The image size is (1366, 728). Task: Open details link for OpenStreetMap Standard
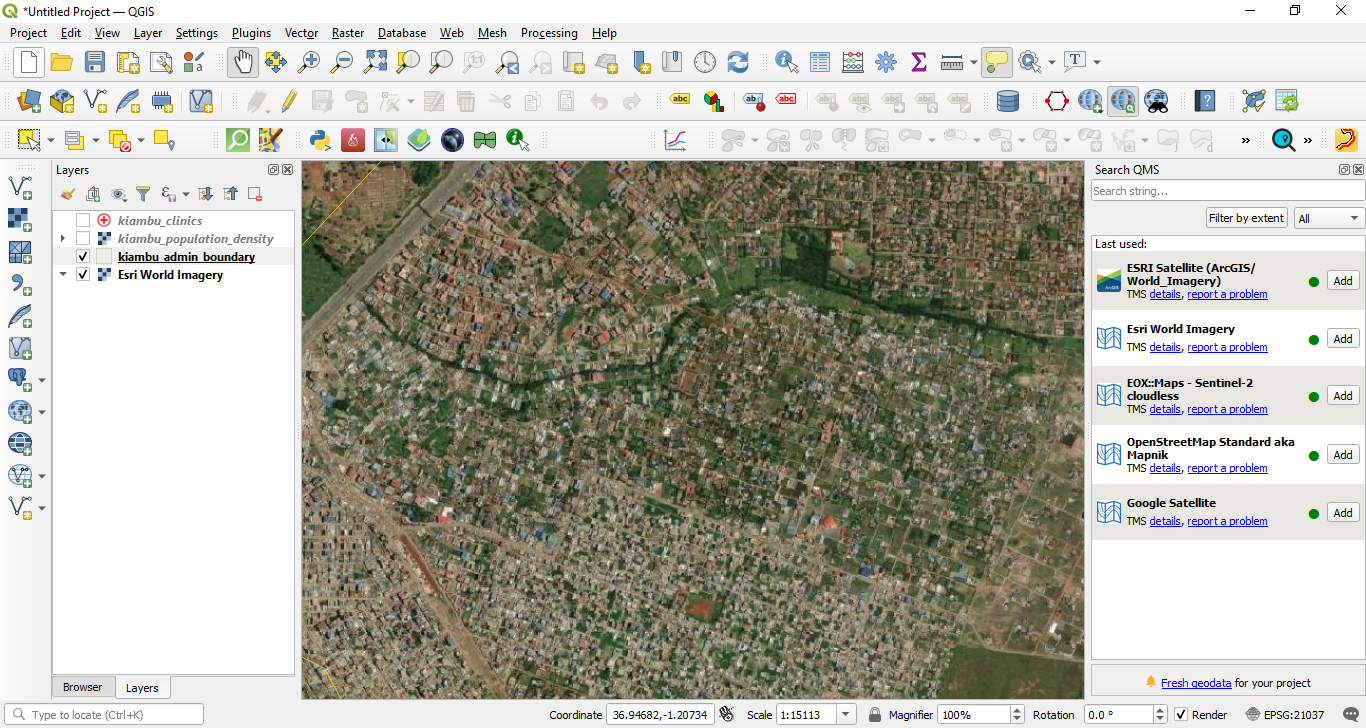click(x=1165, y=468)
